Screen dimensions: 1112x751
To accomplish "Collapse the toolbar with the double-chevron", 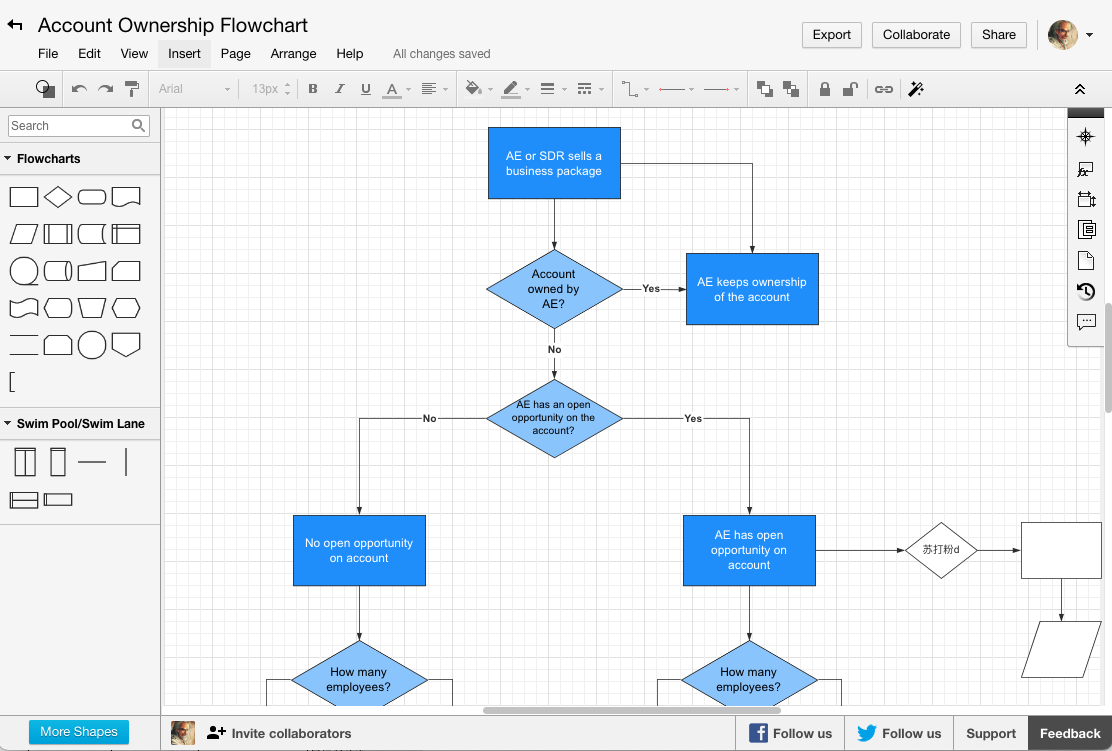I will click(1081, 89).
